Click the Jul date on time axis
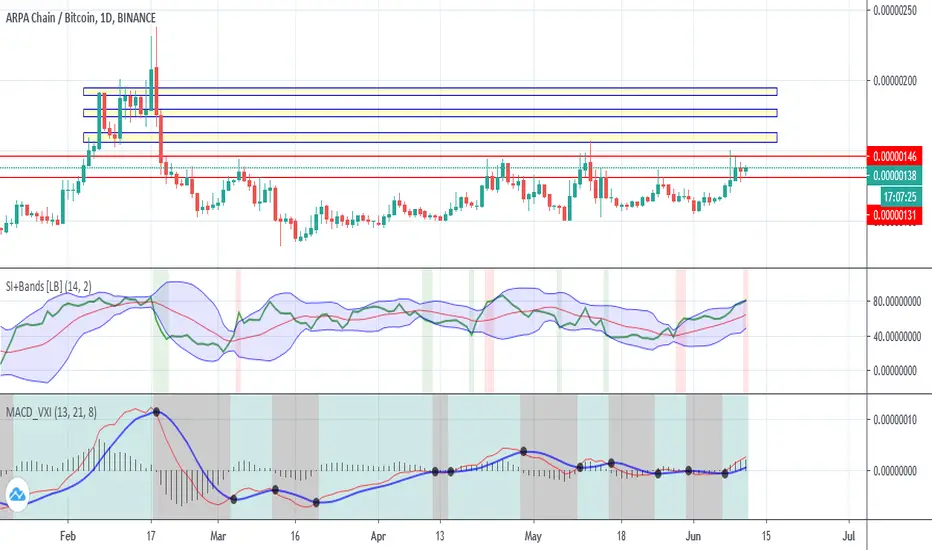 (x=849, y=536)
